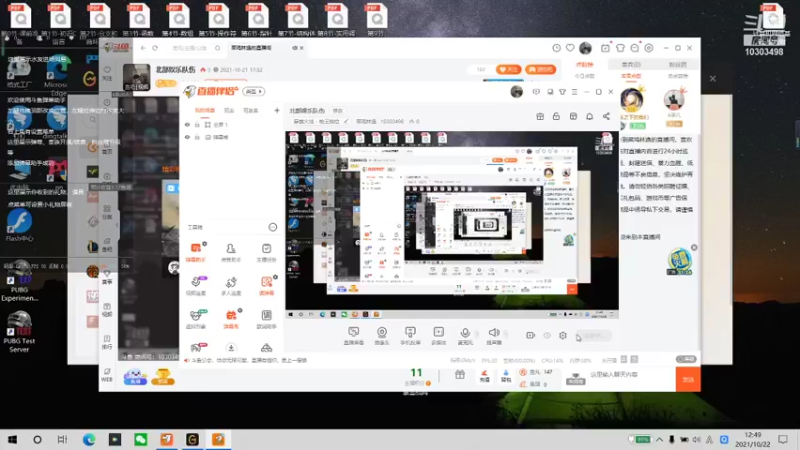Click the heart favorites icon in Douyu header

point(570,48)
